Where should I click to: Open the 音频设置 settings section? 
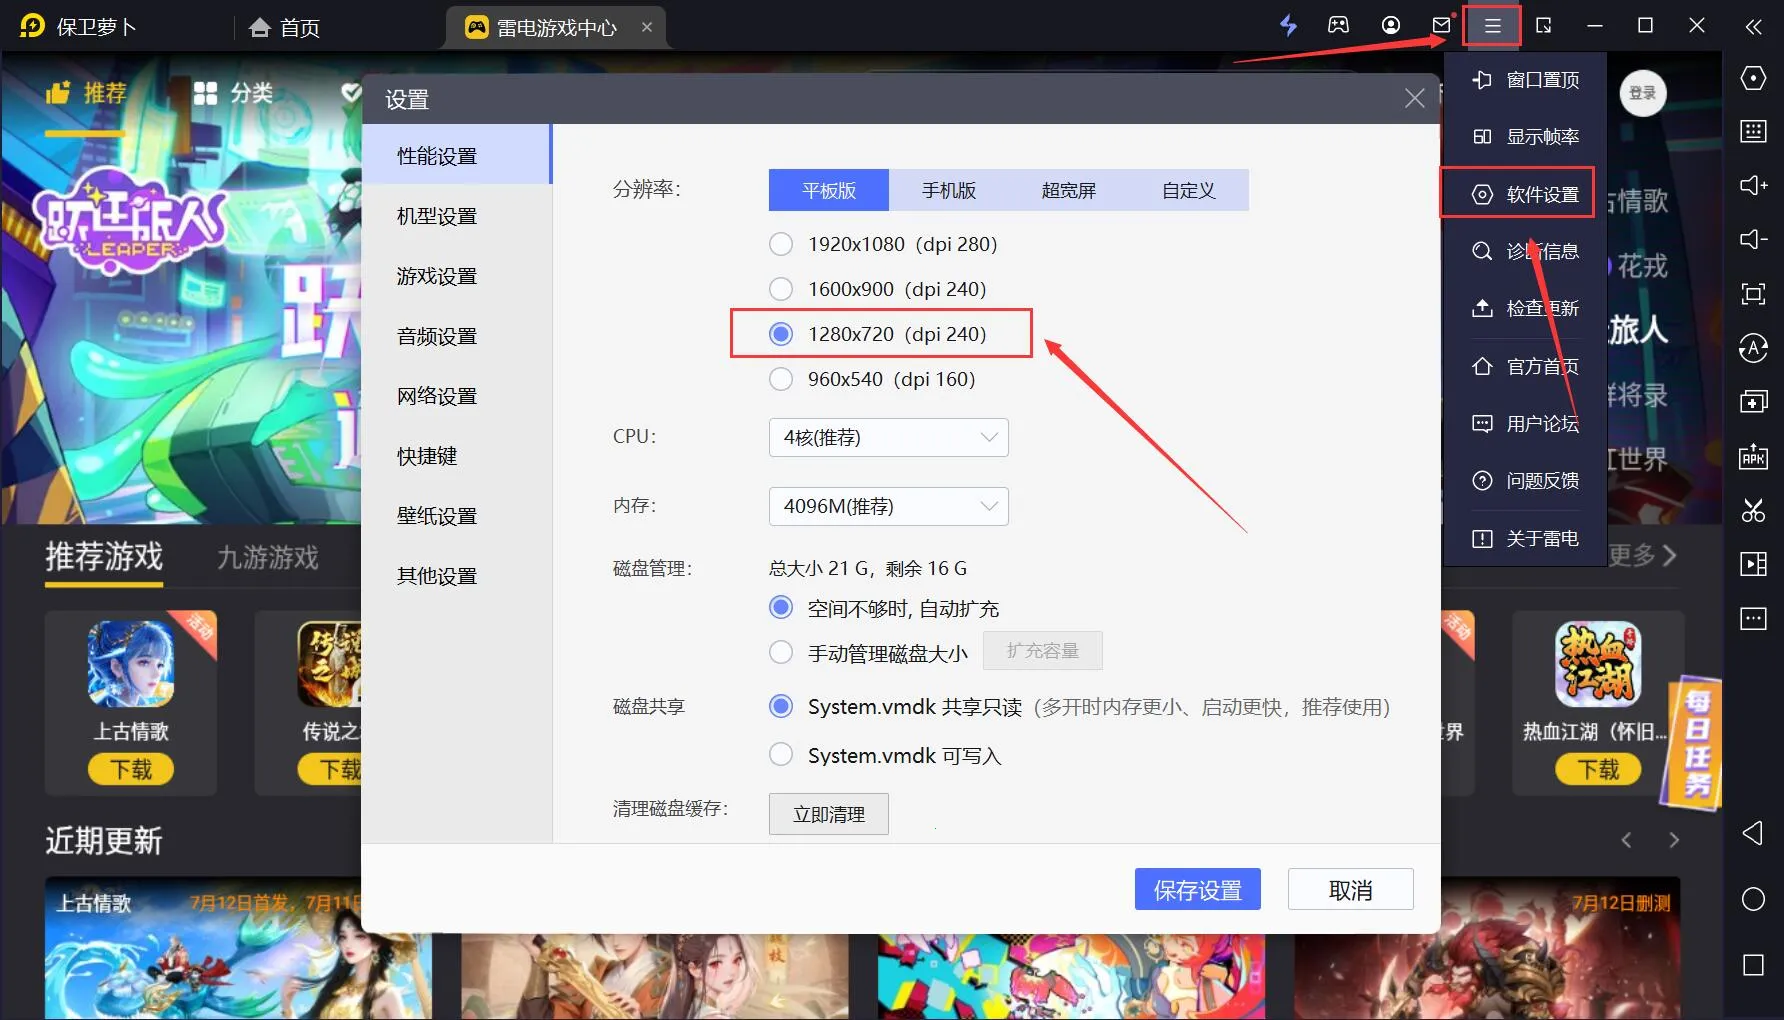tap(435, 336)
